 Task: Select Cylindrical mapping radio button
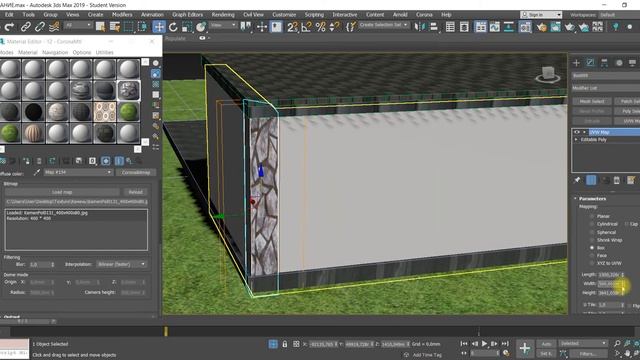592,224
